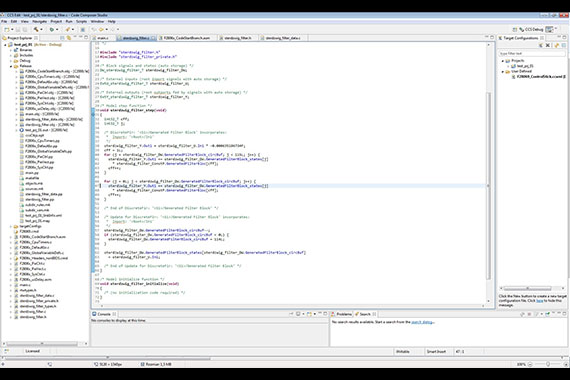Select F2806x_usDelay.asm in Project Explorer
Image resolution: width=570 pixels, height=380 pixels.
36,280
